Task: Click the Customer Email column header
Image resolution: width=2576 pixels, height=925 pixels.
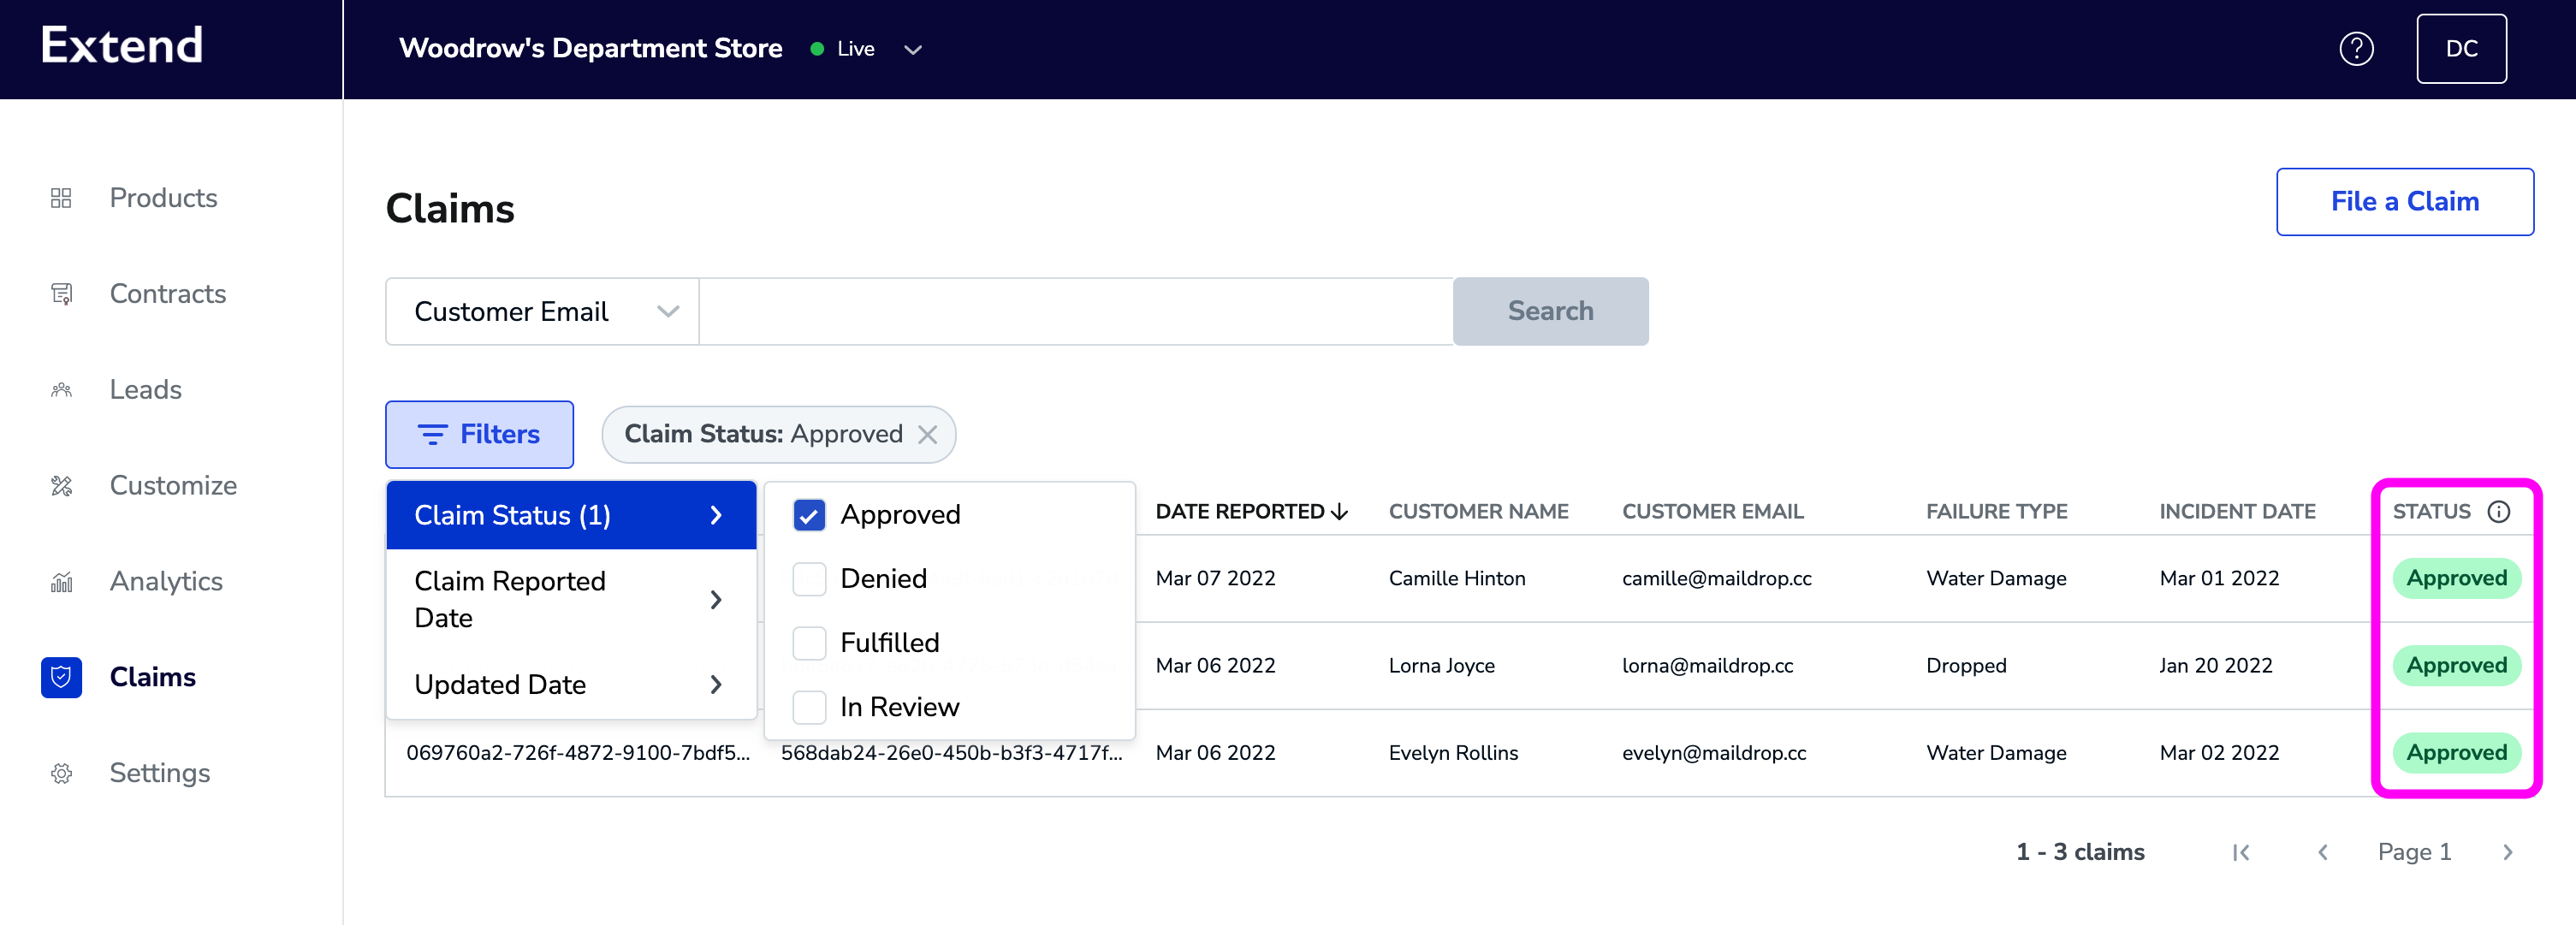Action: 1712,512
